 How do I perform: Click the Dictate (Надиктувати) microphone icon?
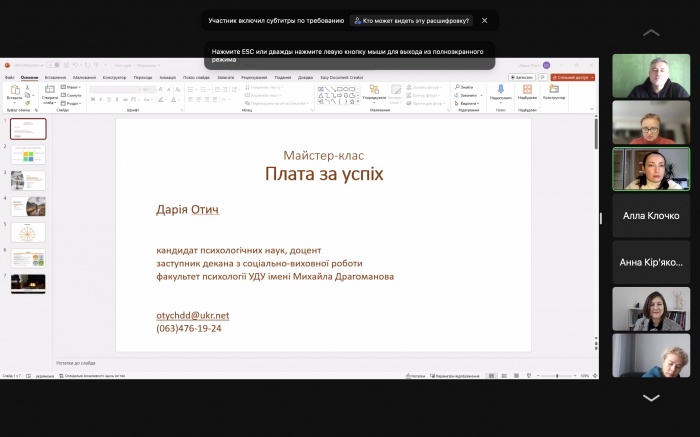coord(500,91)
